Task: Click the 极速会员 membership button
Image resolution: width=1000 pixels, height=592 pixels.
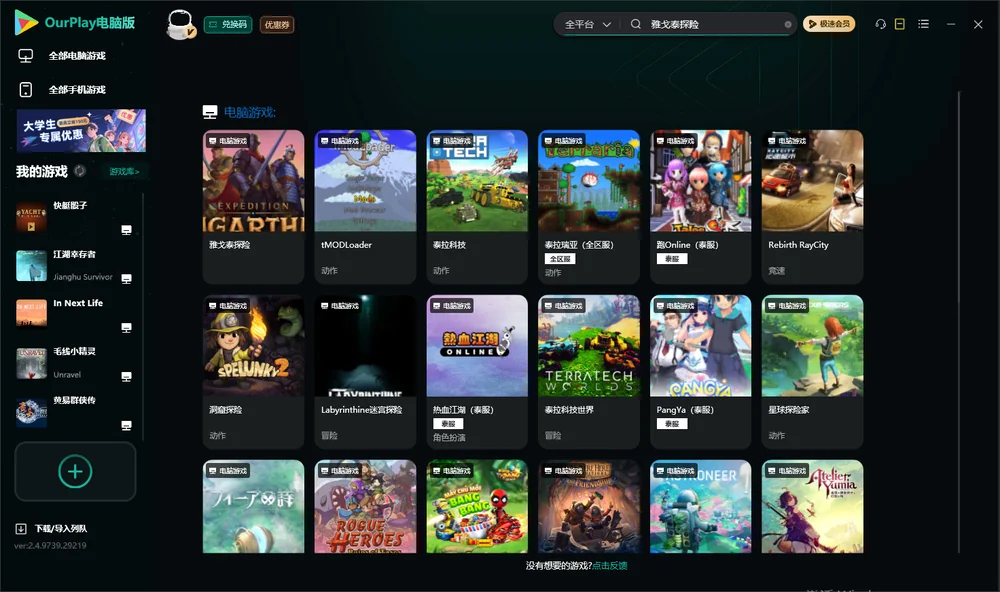Action: coord(829,24)
